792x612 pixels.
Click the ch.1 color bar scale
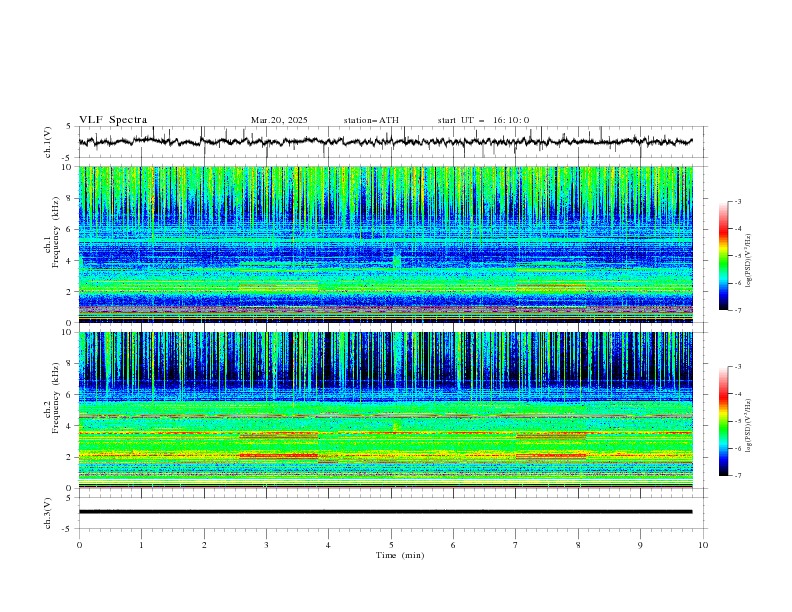723,256
